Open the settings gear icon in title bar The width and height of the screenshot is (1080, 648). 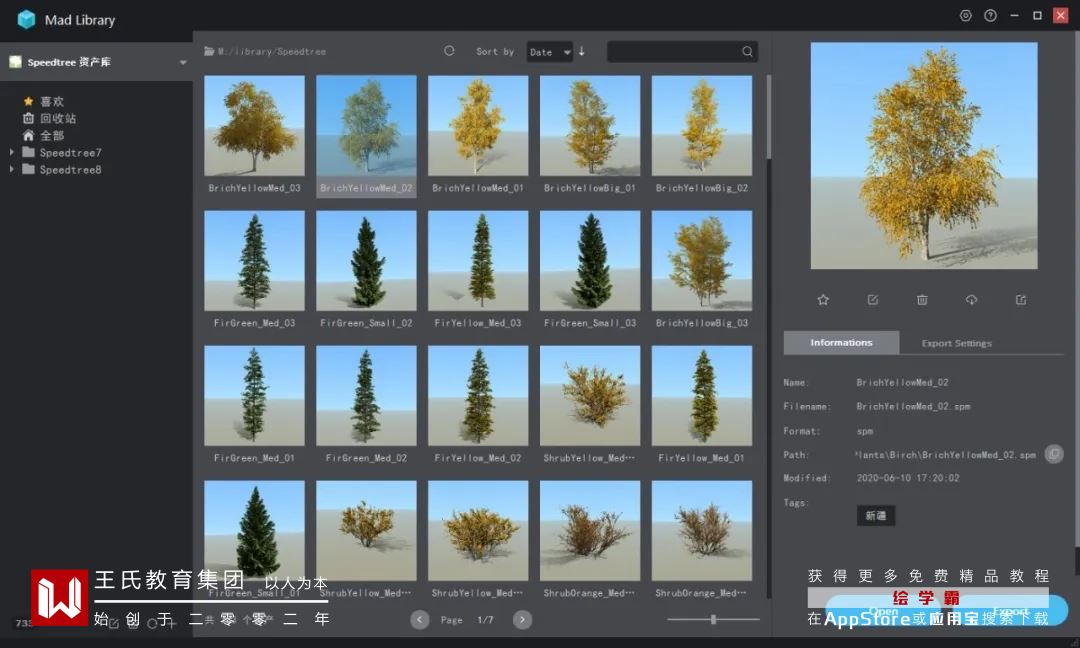click(966, 16)
